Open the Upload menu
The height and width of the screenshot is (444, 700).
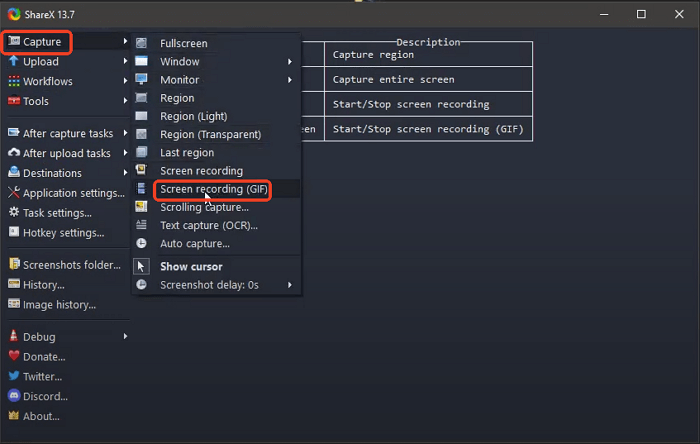point(40,62)
